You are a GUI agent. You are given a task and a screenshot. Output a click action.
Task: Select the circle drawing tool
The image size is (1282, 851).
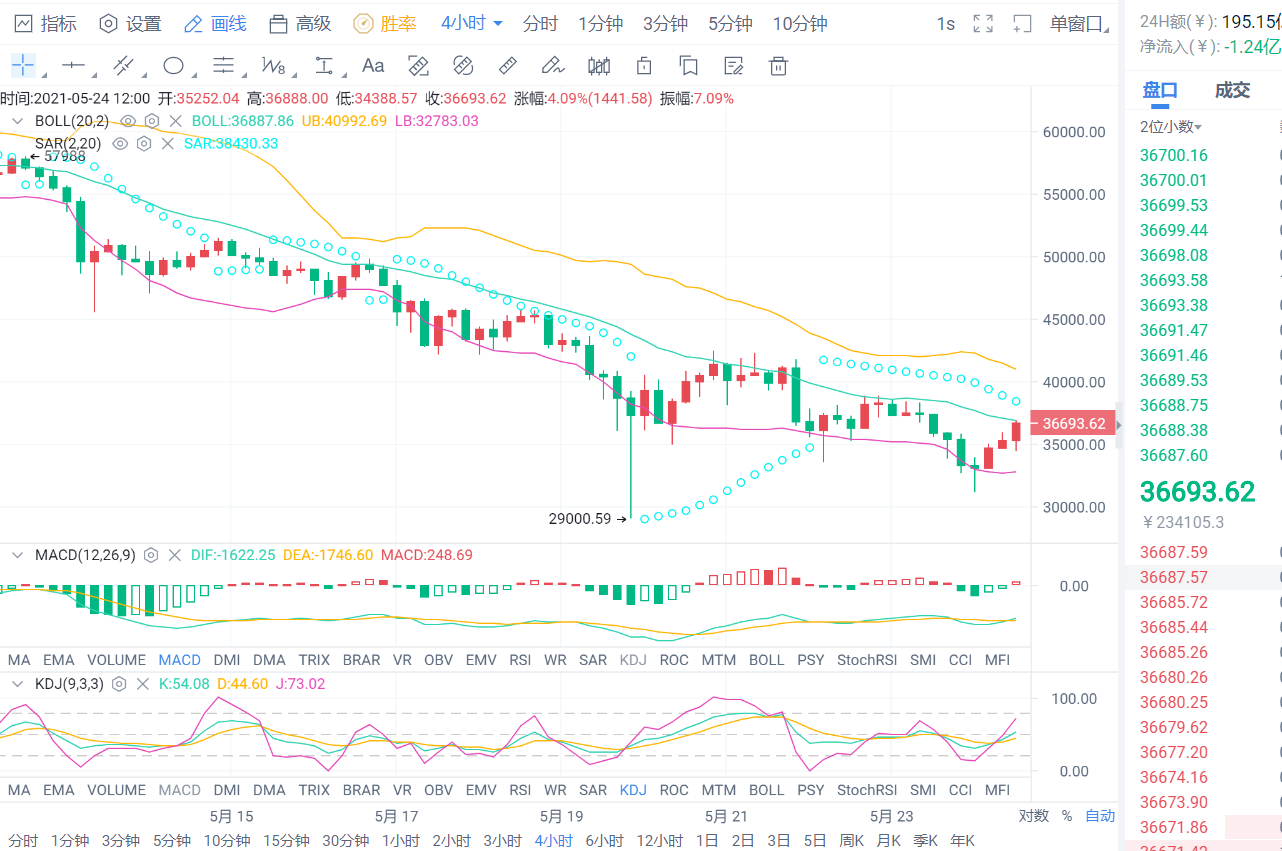(x=172, y=65)
